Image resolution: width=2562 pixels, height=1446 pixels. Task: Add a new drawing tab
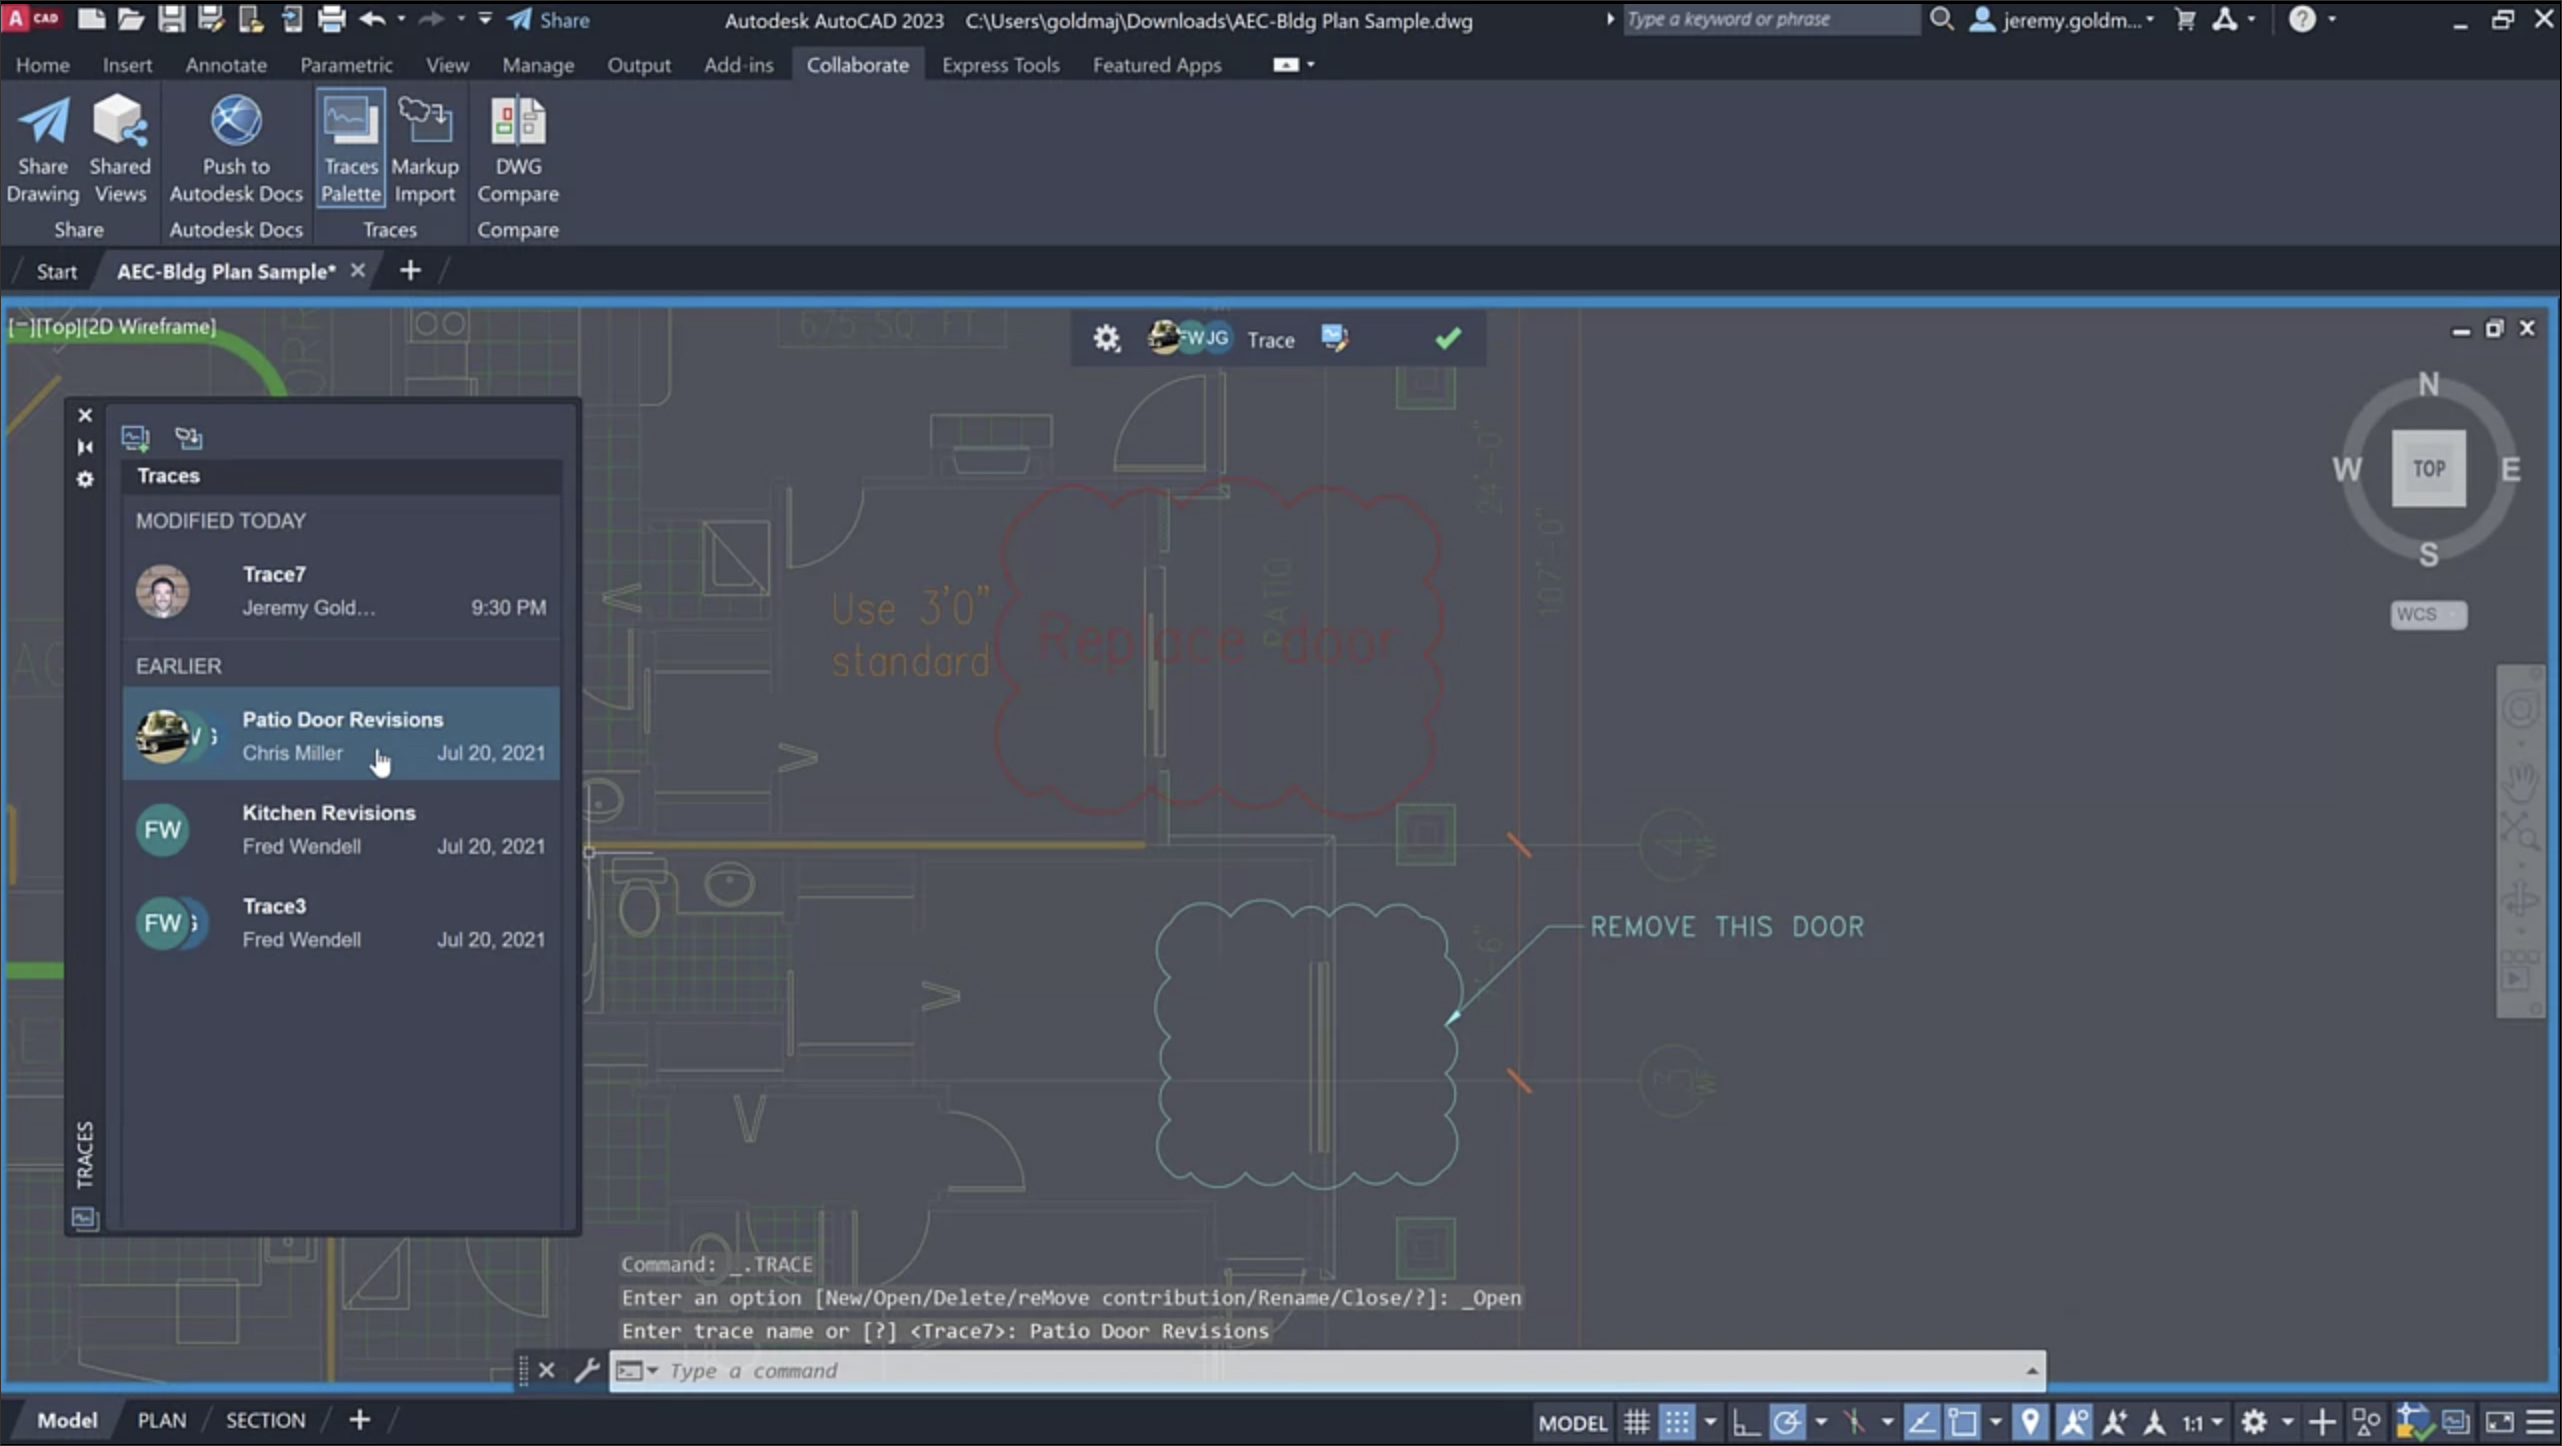point(410,270)
